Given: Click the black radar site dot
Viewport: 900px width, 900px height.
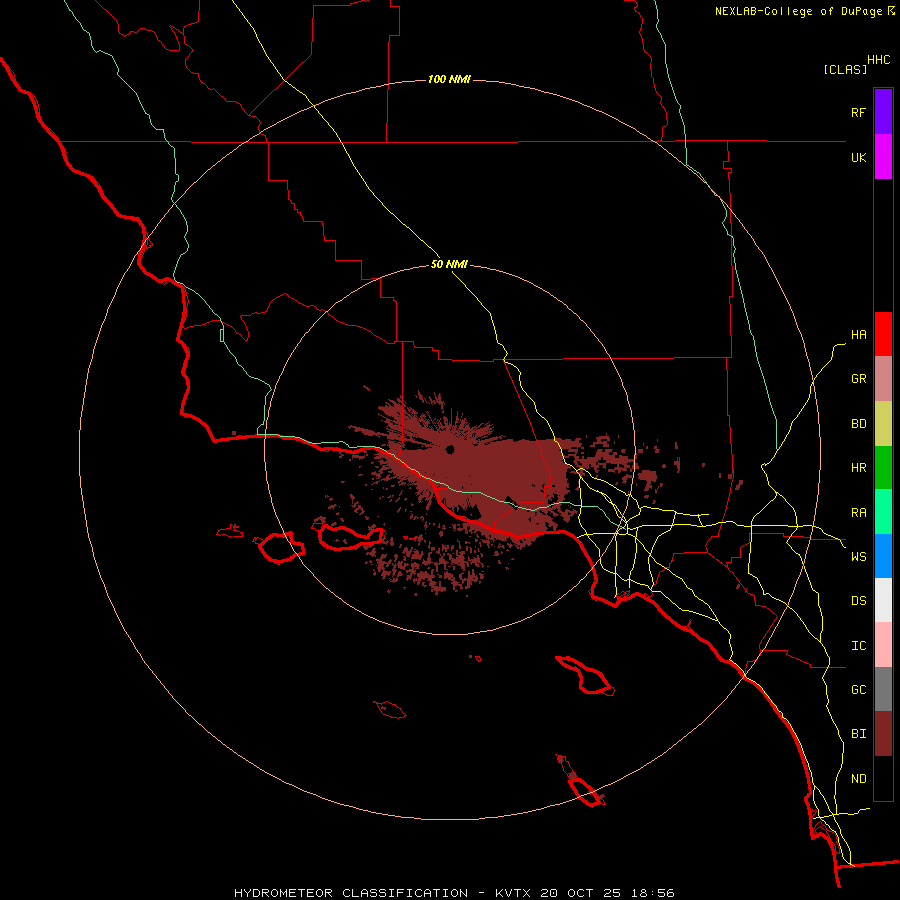Looking at the screenshot, I should [449, 449].
